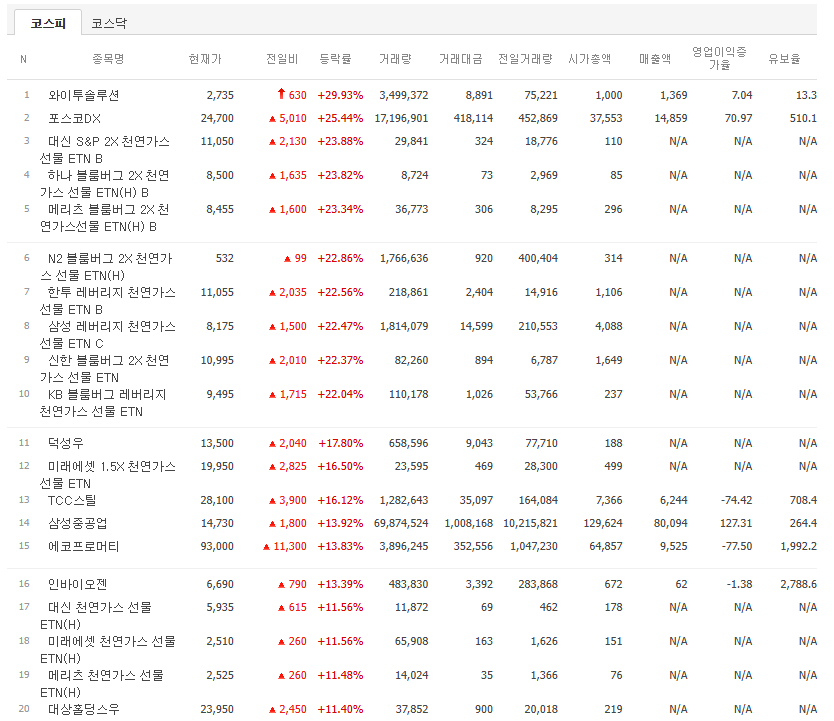Open N2 블룸버그 2X 천연가스 선물 ETN(H)

[106, 267]
